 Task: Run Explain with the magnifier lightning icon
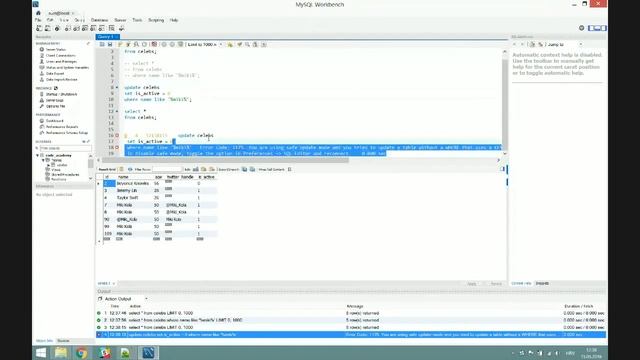136,44
